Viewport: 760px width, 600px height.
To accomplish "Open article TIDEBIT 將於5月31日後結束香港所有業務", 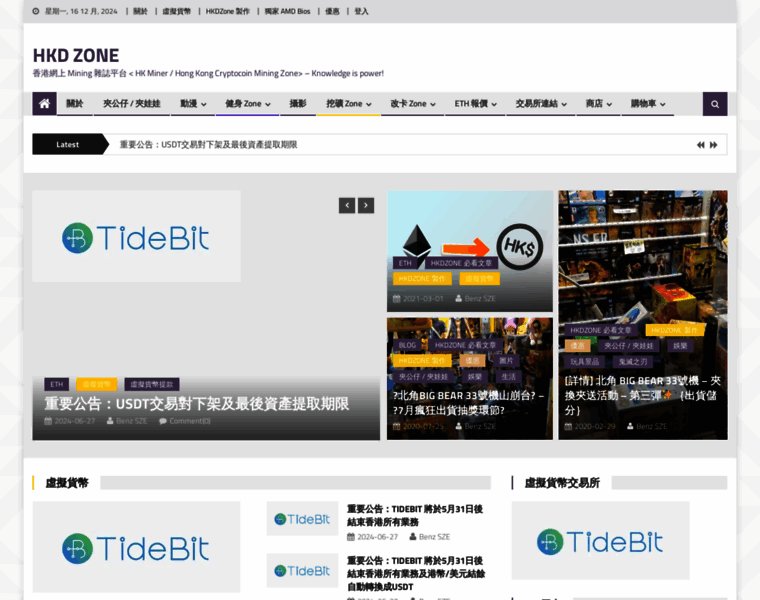I will click(415, 515).
